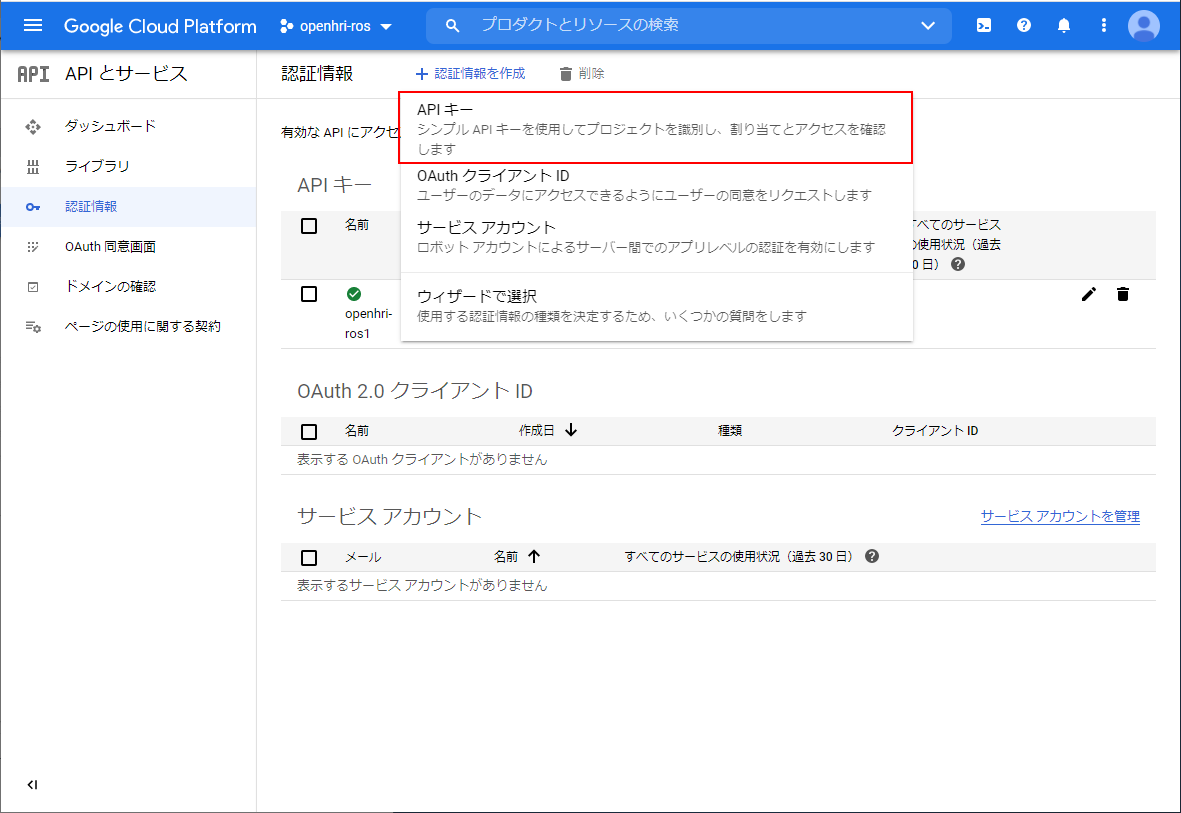
Task: Open the help question mark icon
Action: (x=1024, y=26)
